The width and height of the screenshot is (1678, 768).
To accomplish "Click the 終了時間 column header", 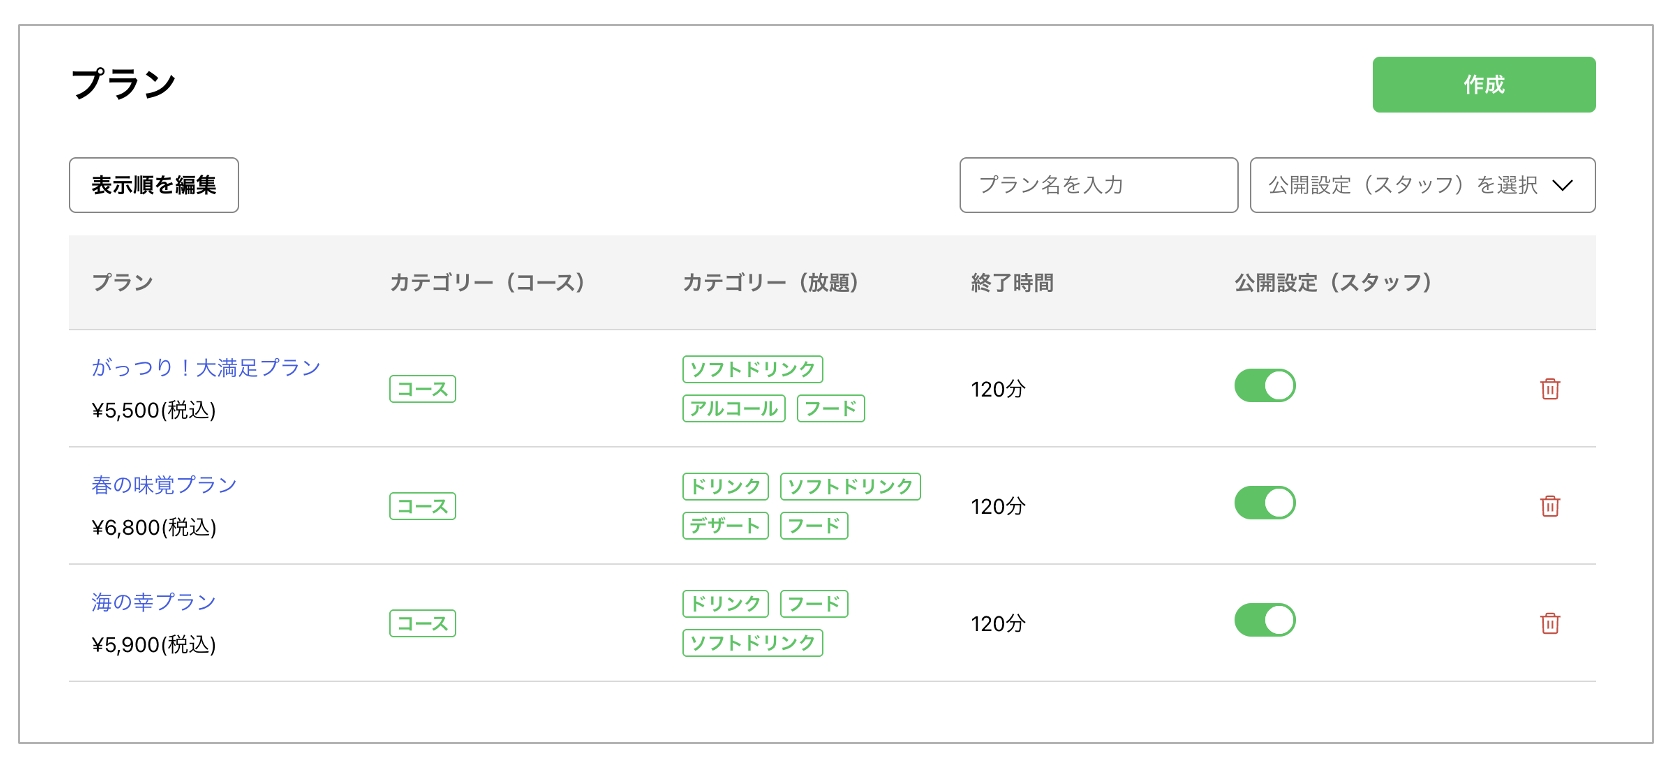I will [1012, 283].
